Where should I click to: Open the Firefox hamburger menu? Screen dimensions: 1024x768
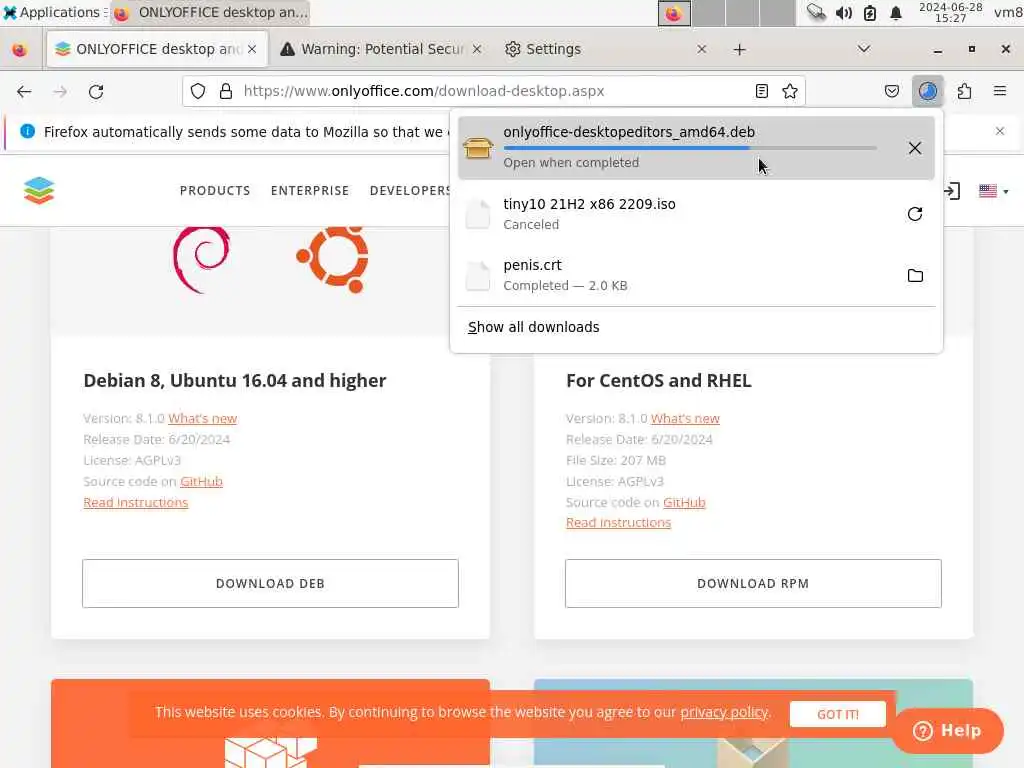[1000, 91]
